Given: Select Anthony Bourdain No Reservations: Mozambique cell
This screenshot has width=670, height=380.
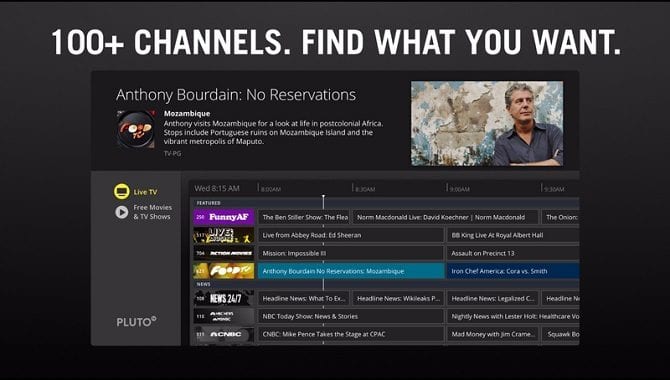Looking at the screenshot, I should (351, 271).
